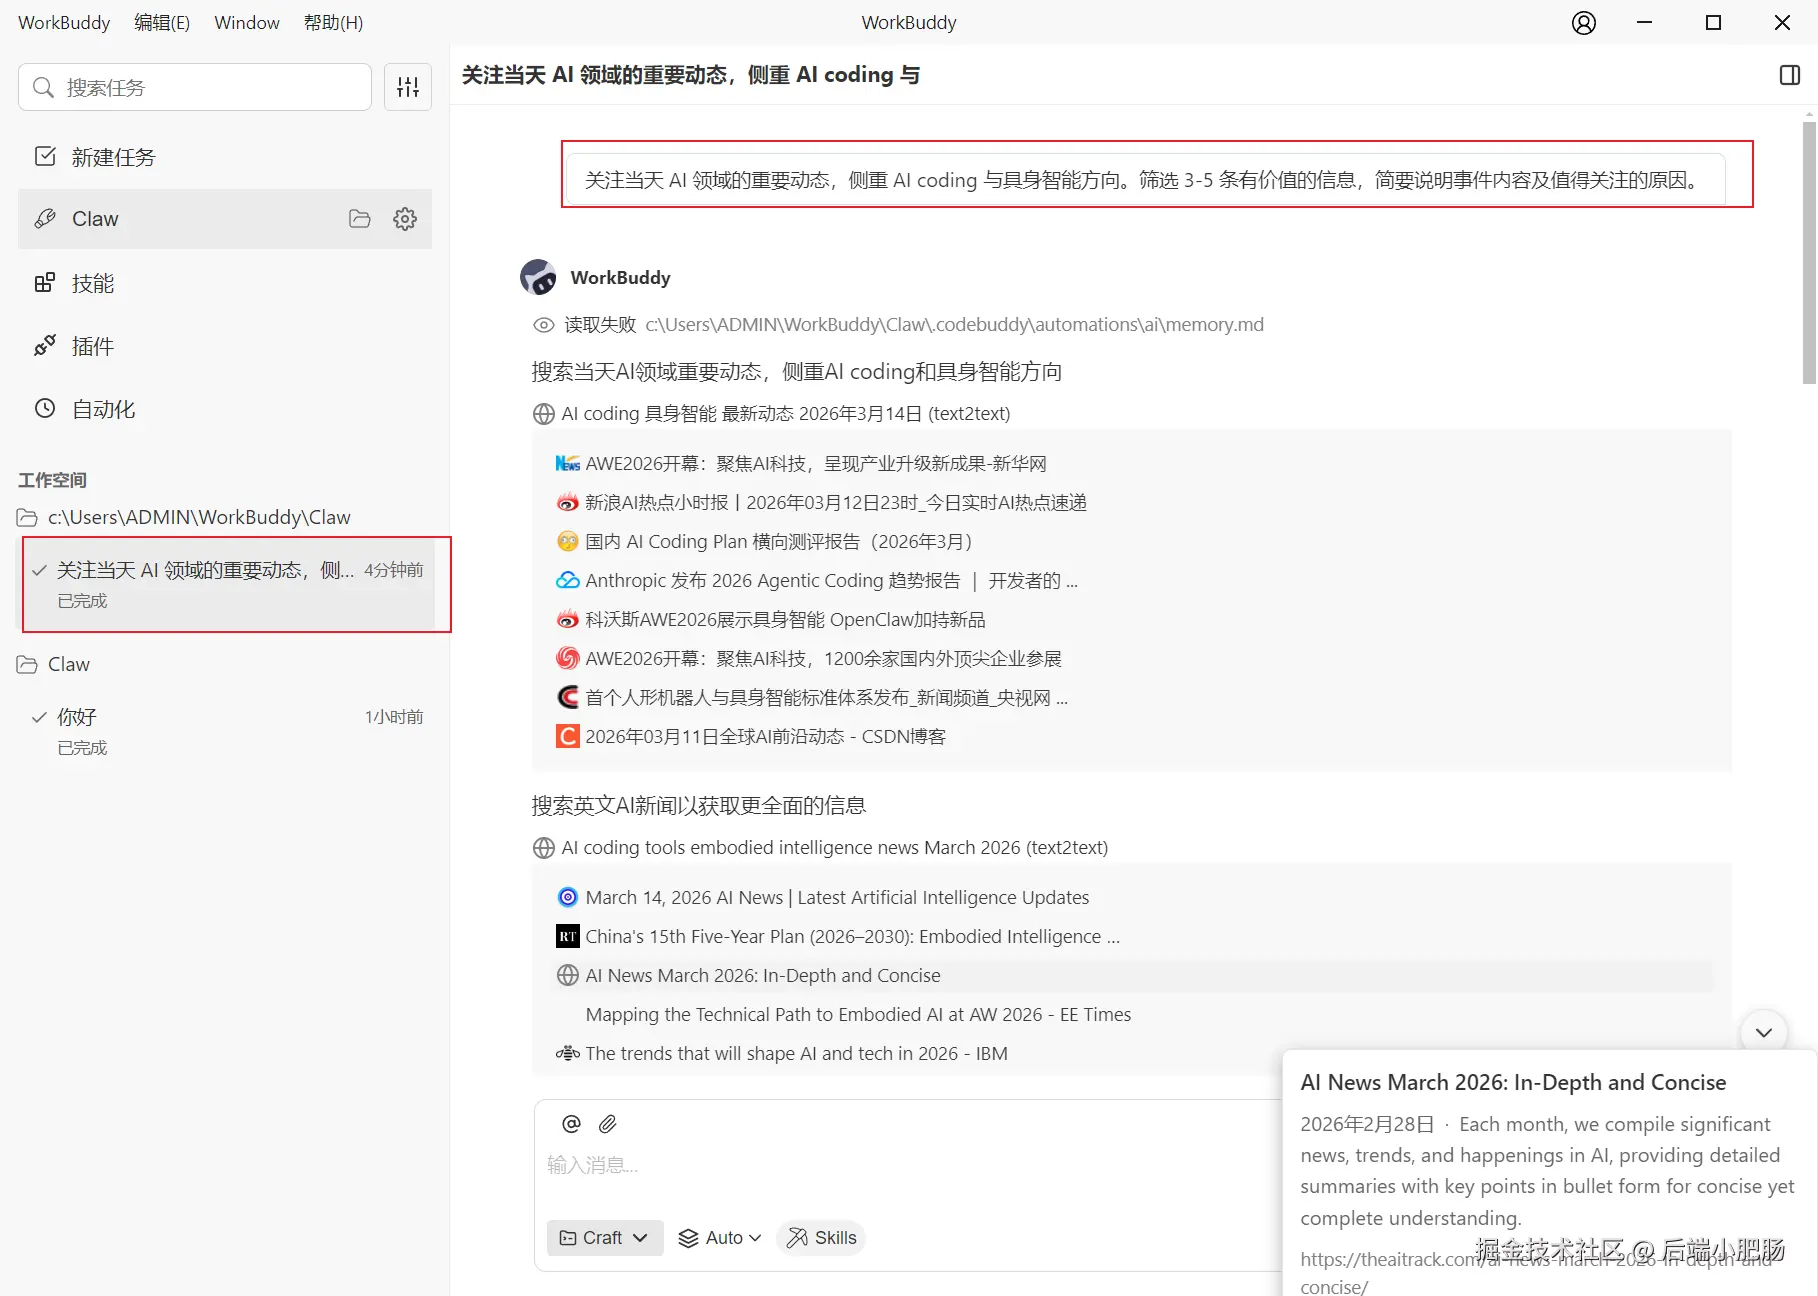The image size is (1818, 1296).
Task: Select the Claw sidebar item
Action: coord(225,219)
